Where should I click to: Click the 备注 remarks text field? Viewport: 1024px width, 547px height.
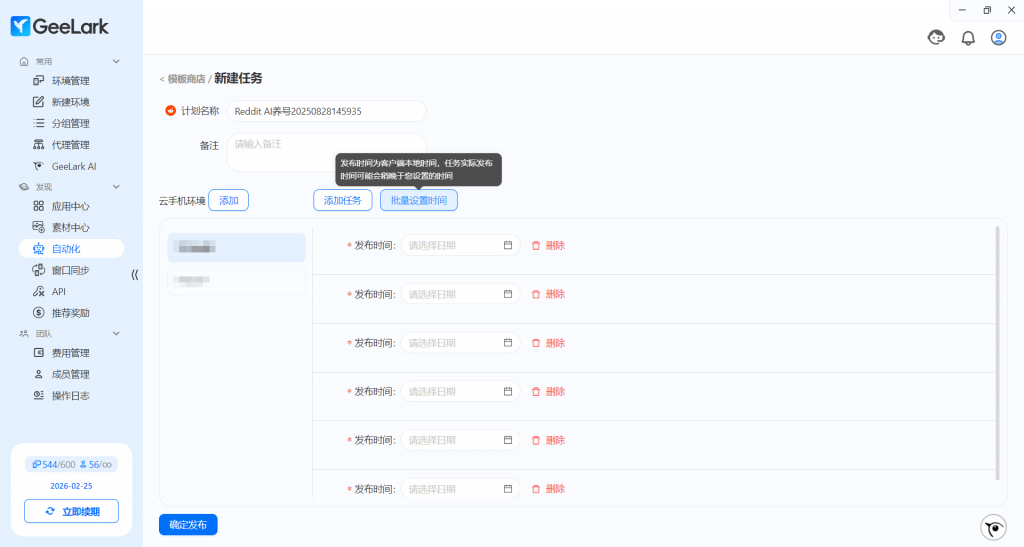point(326,150)
